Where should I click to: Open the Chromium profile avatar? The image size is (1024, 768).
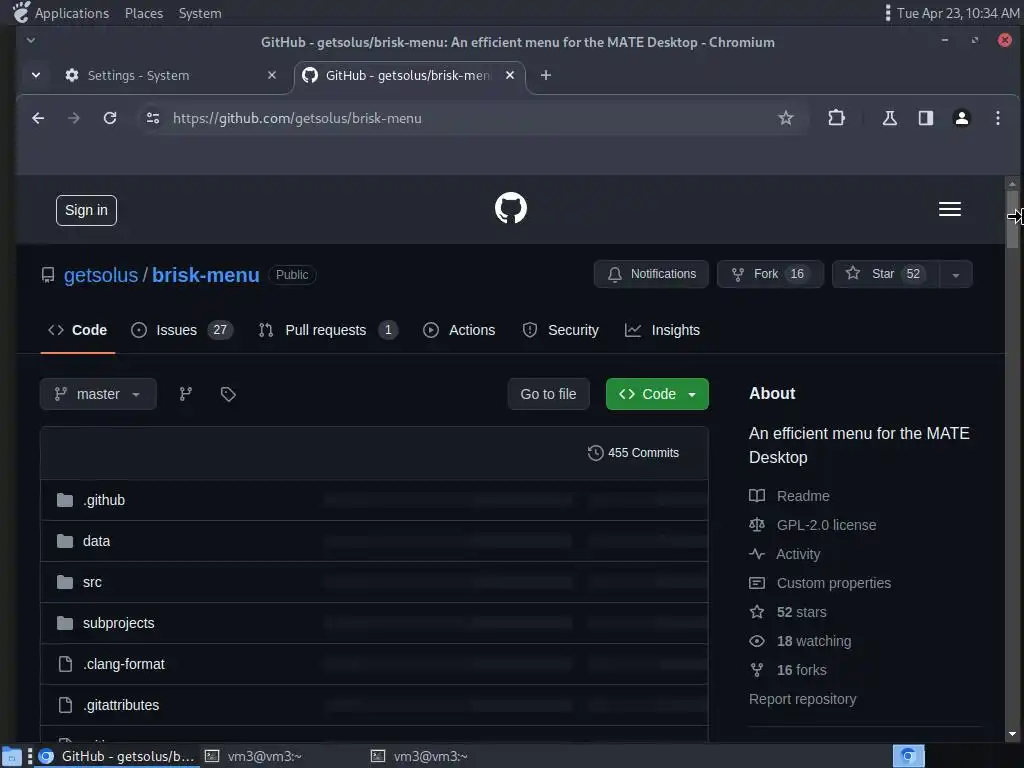[961, 118]
